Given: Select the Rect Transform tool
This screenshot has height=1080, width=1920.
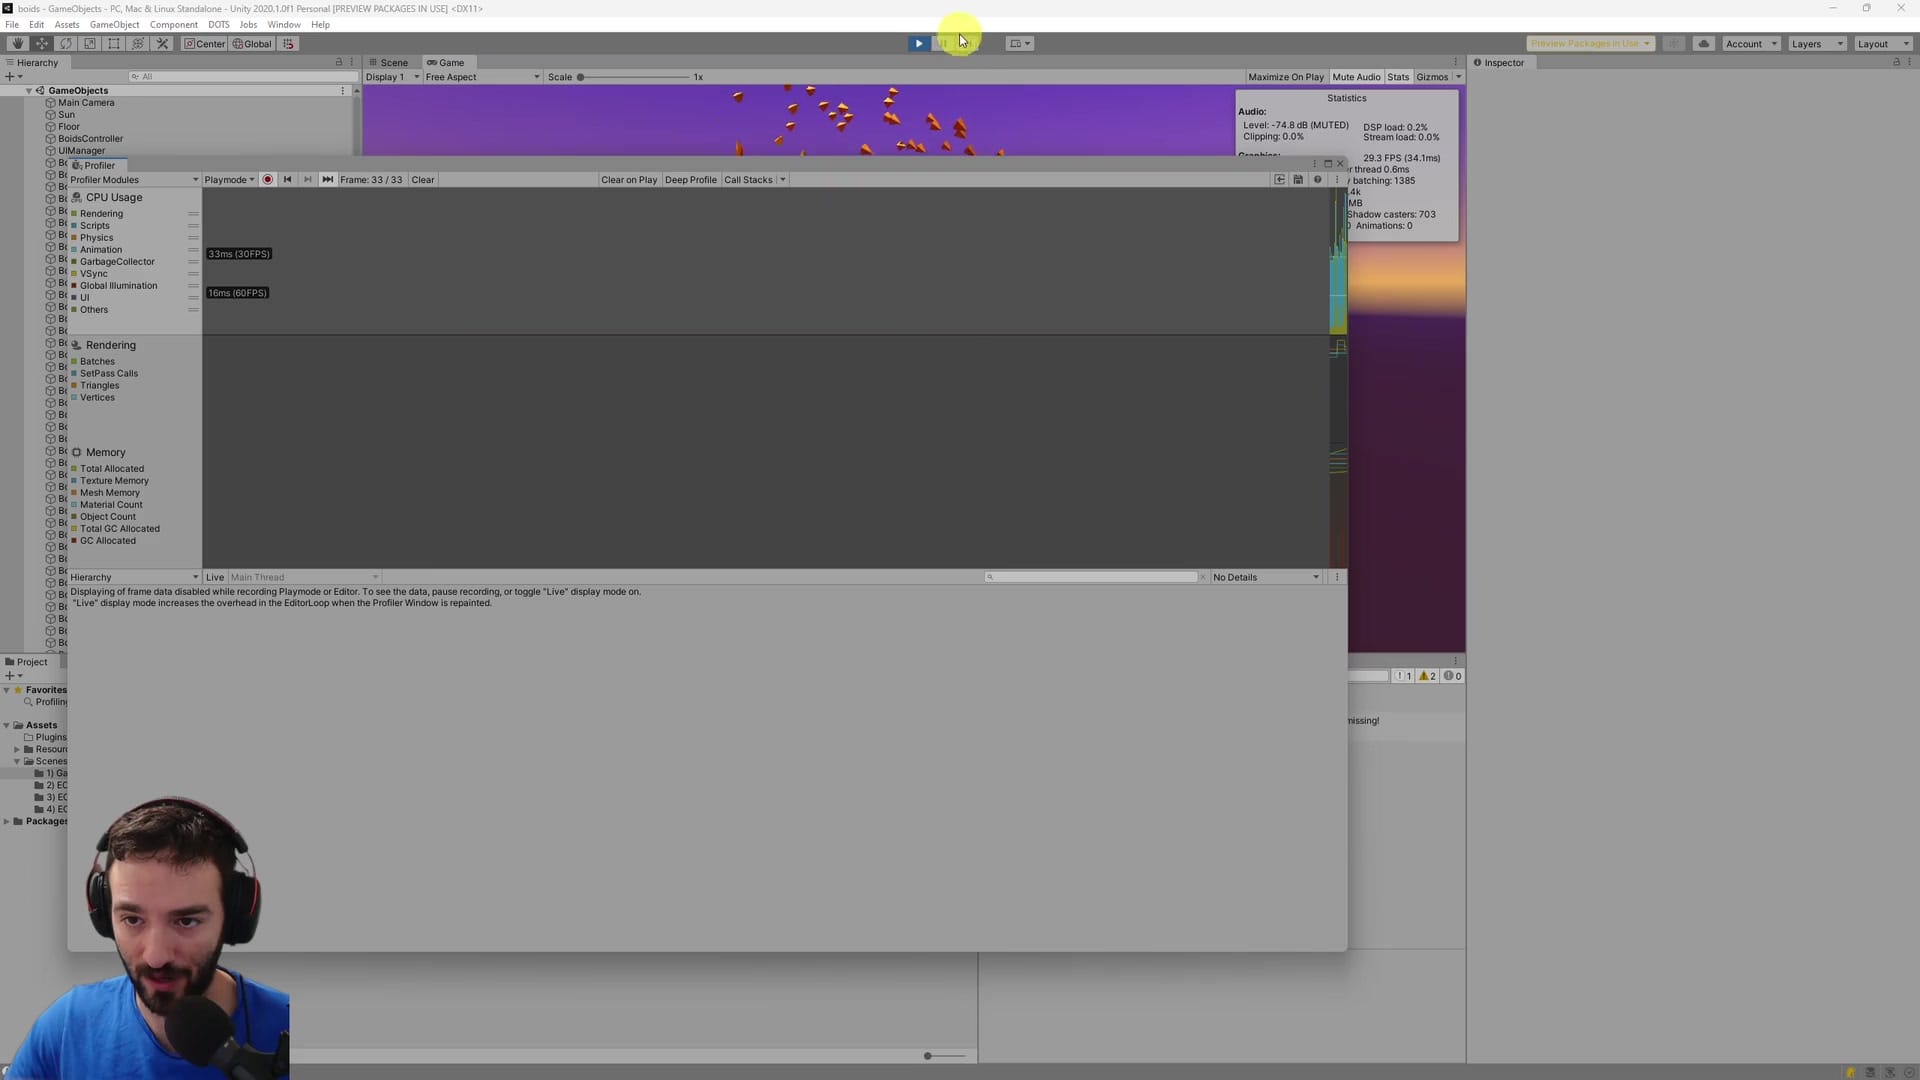Looking at the screenshot, I should pos(113,43).
